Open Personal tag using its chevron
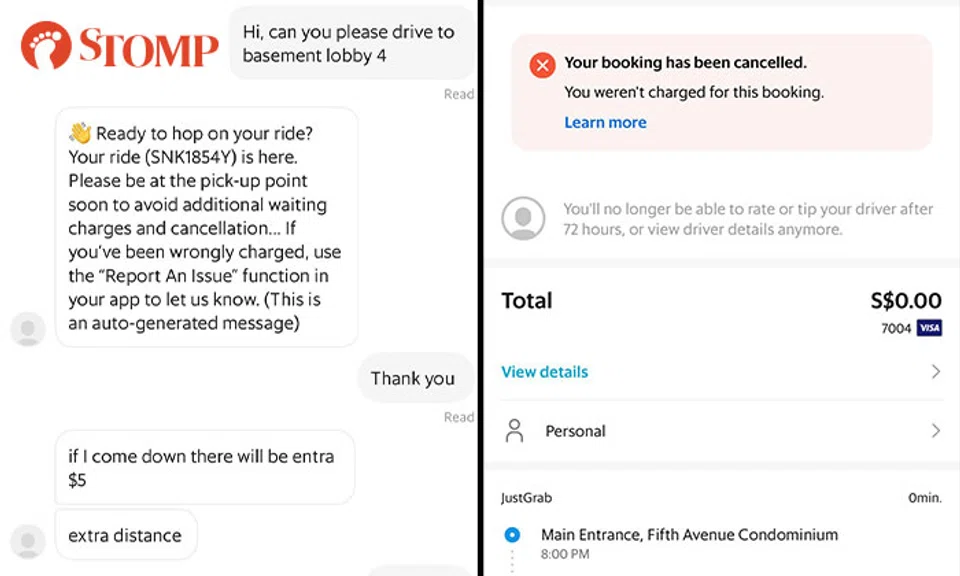The image size is (960, 576). 936,431
